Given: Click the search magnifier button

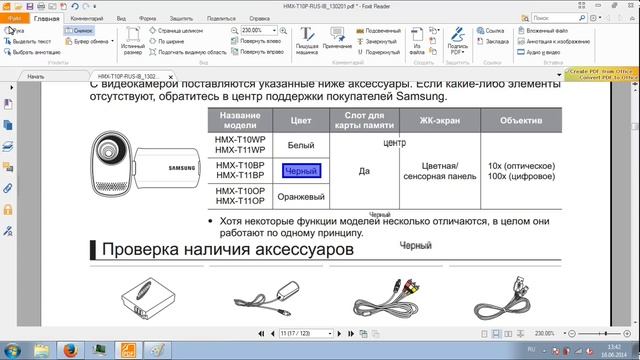Looking at the screenshot, I should [582, 18].
